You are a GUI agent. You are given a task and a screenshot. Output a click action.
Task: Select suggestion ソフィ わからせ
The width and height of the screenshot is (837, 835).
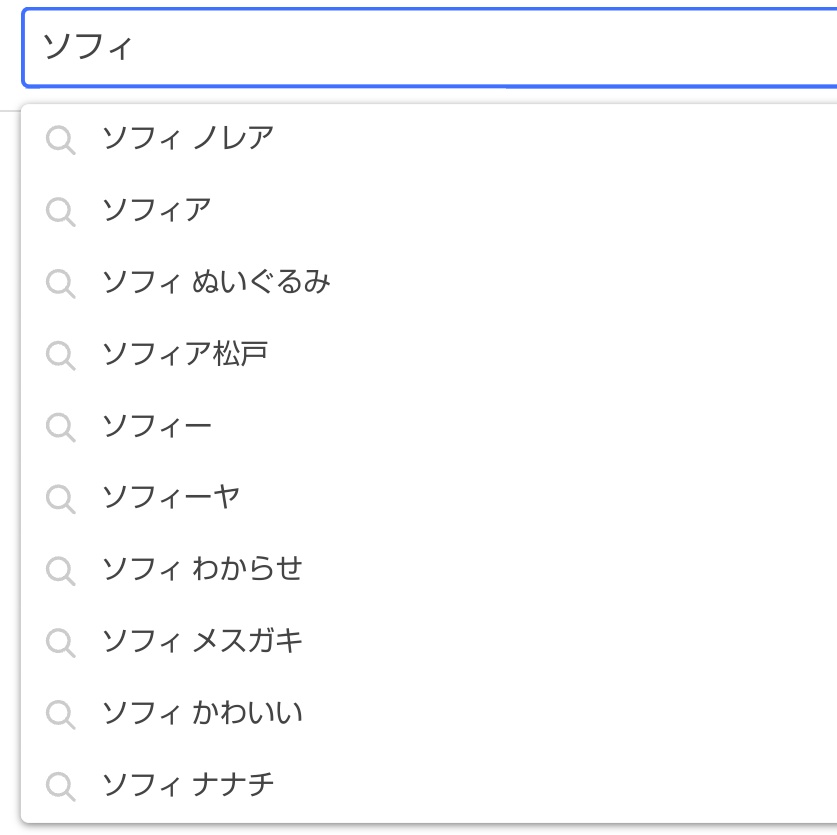[429, 570]
